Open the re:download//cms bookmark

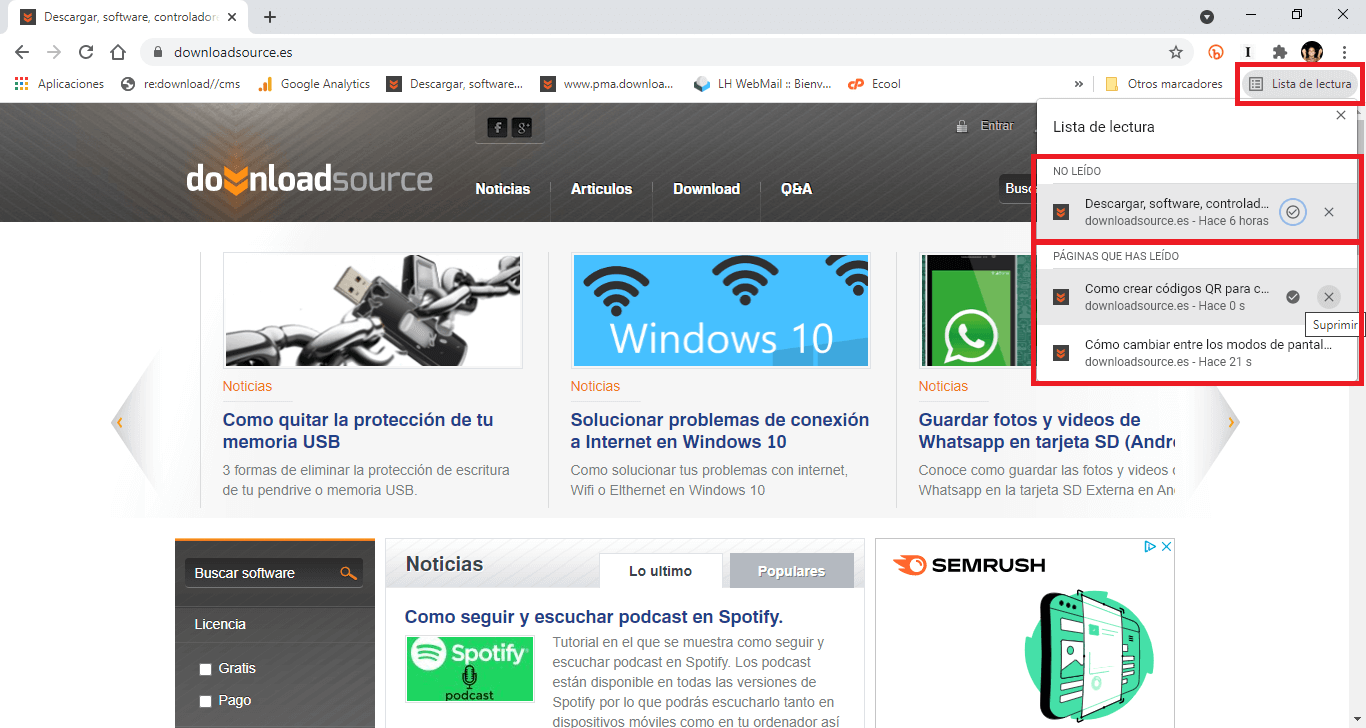pos(180,84)
